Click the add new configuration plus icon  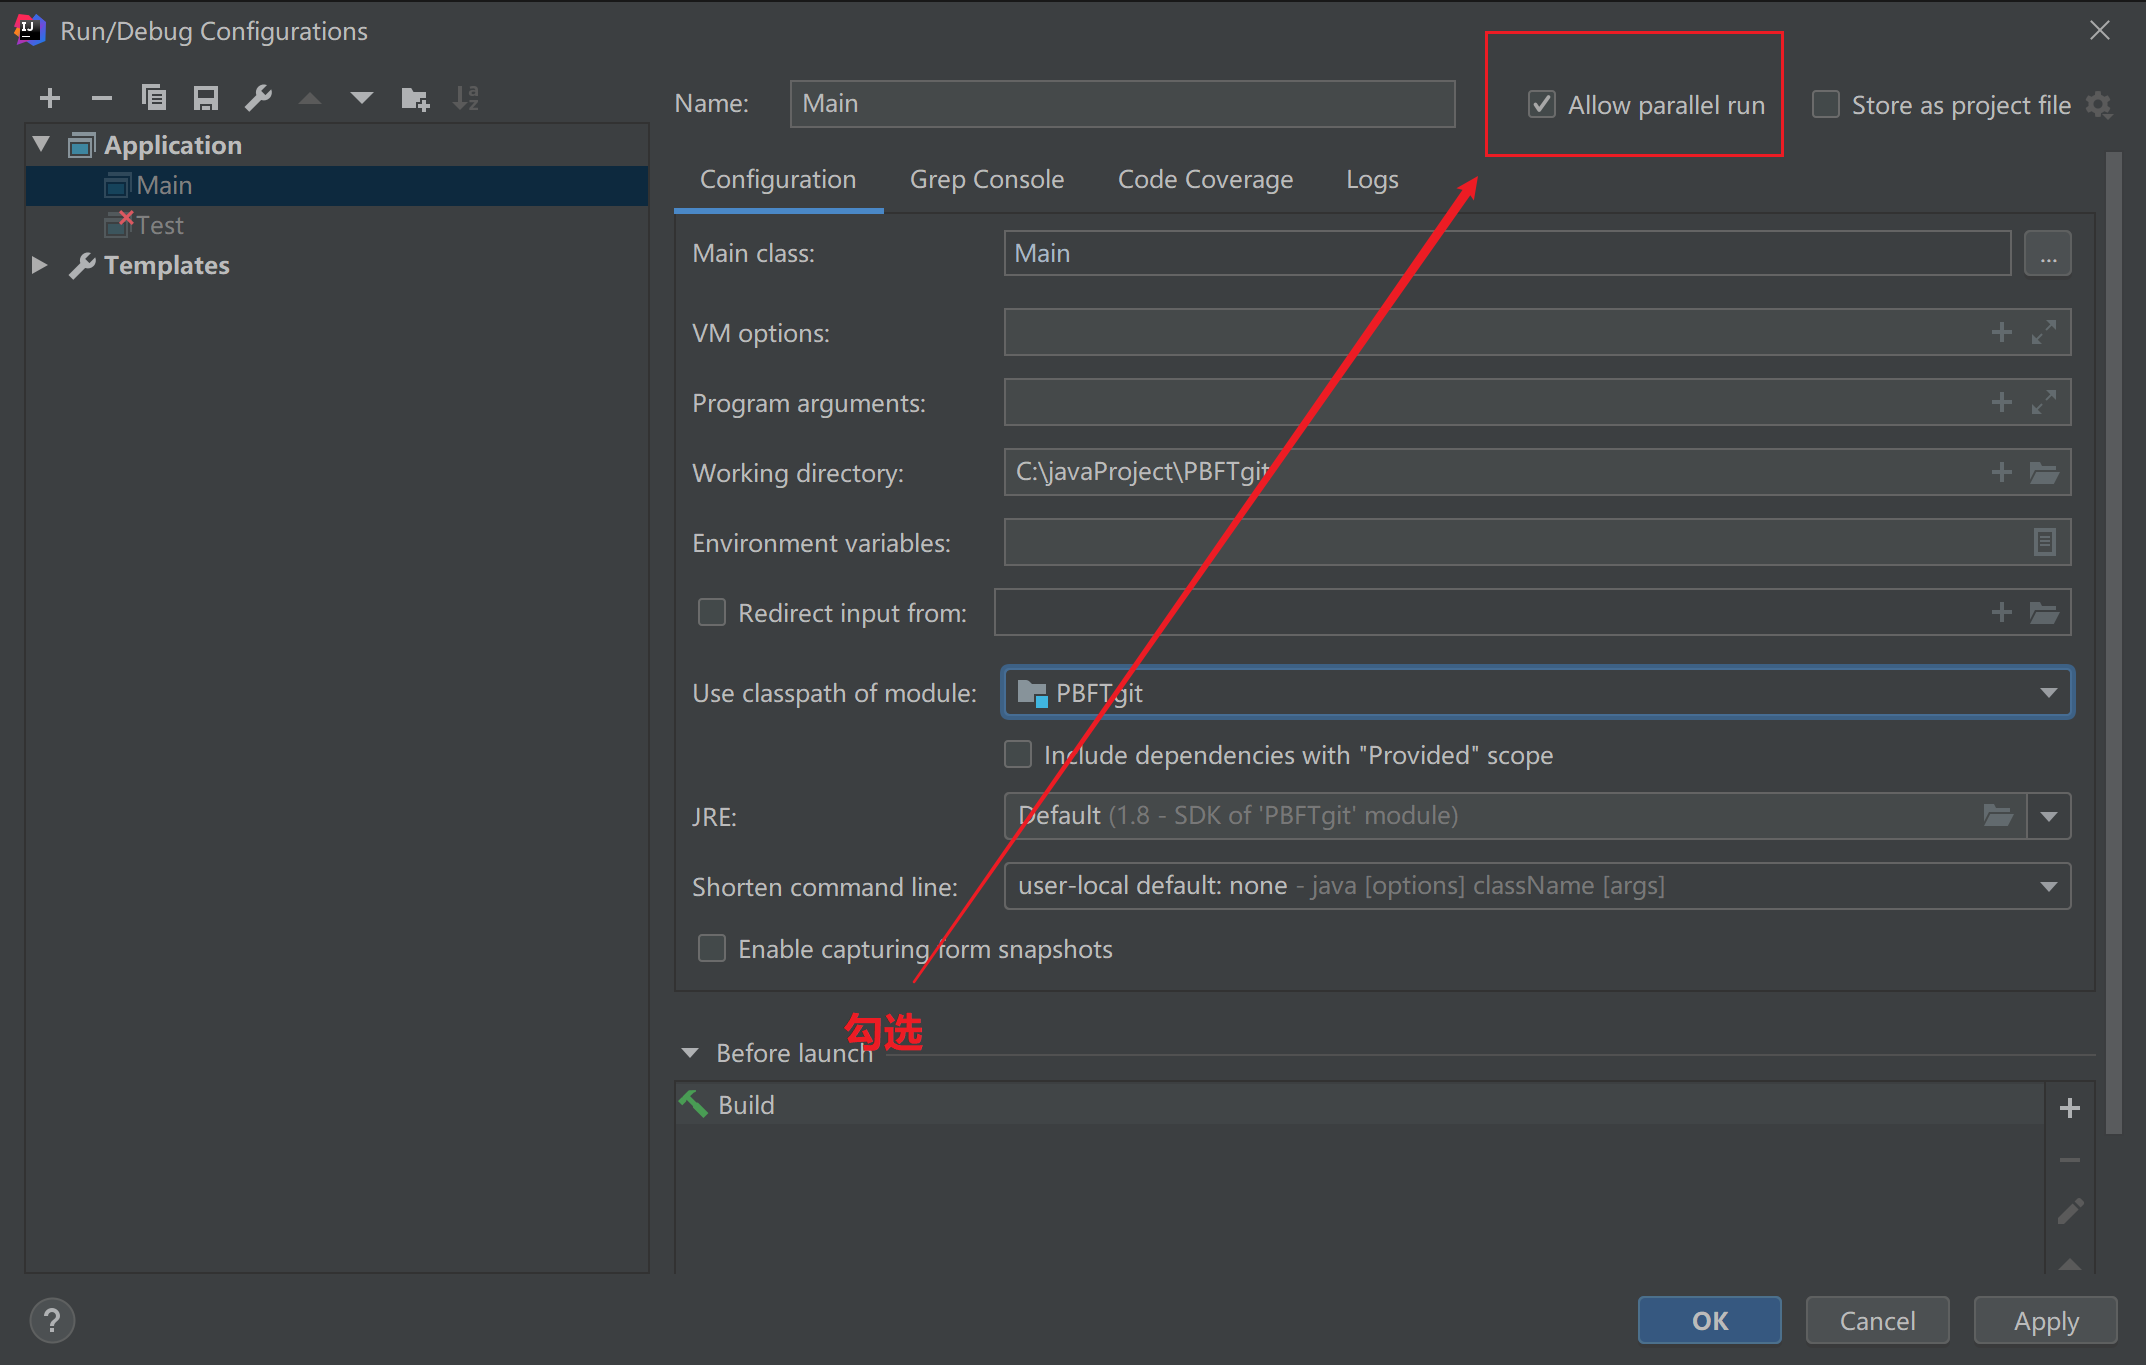50,98
